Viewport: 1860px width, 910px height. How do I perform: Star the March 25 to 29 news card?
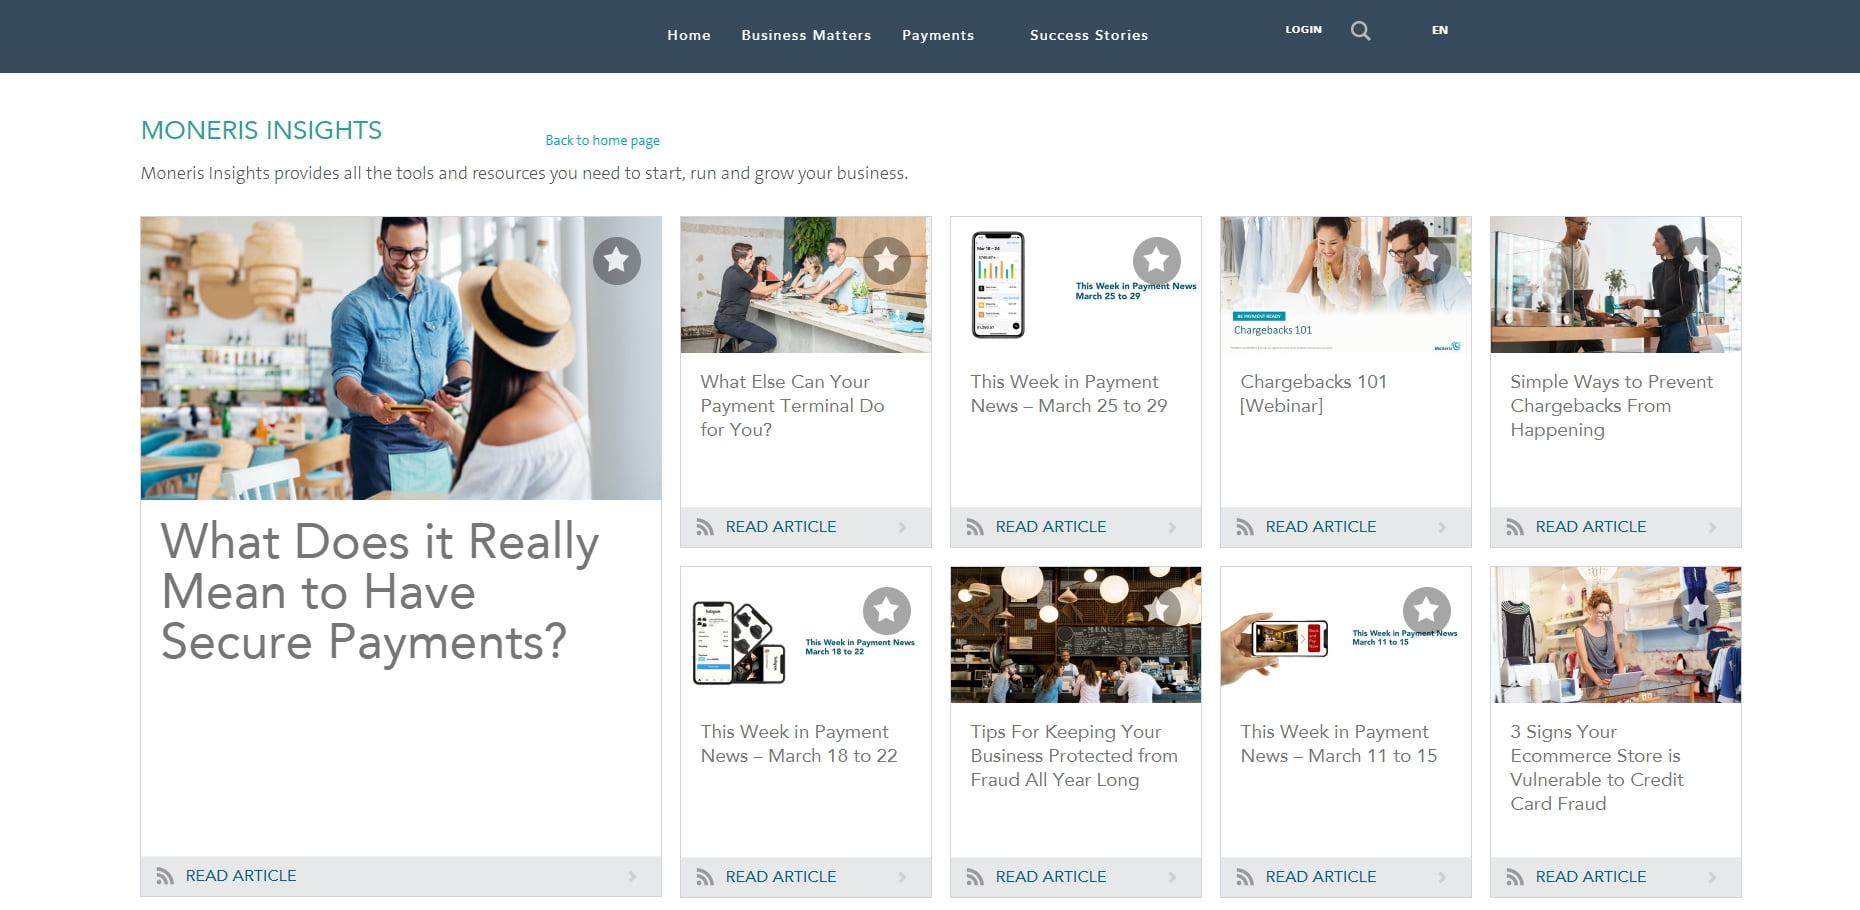click(x=1156, y=261)
